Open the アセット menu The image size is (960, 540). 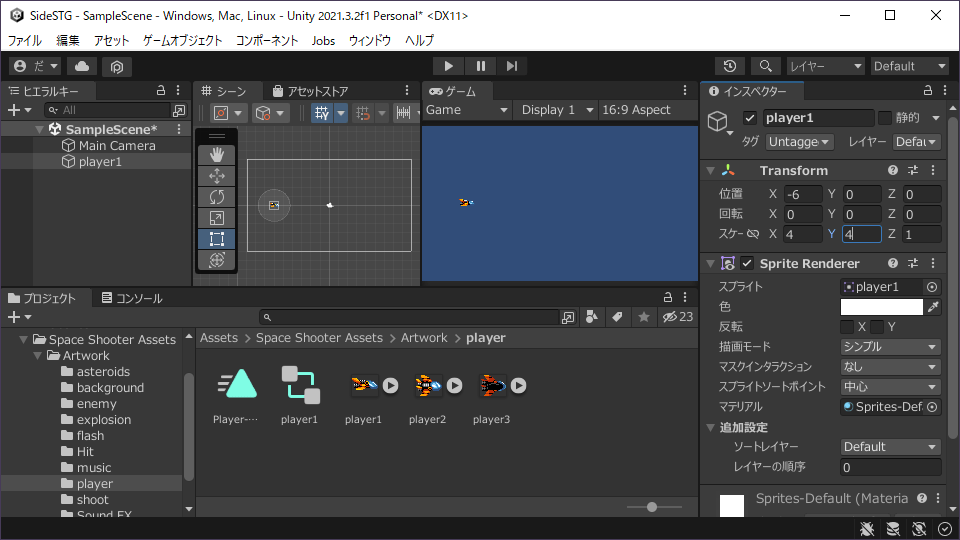coord(111,40)
